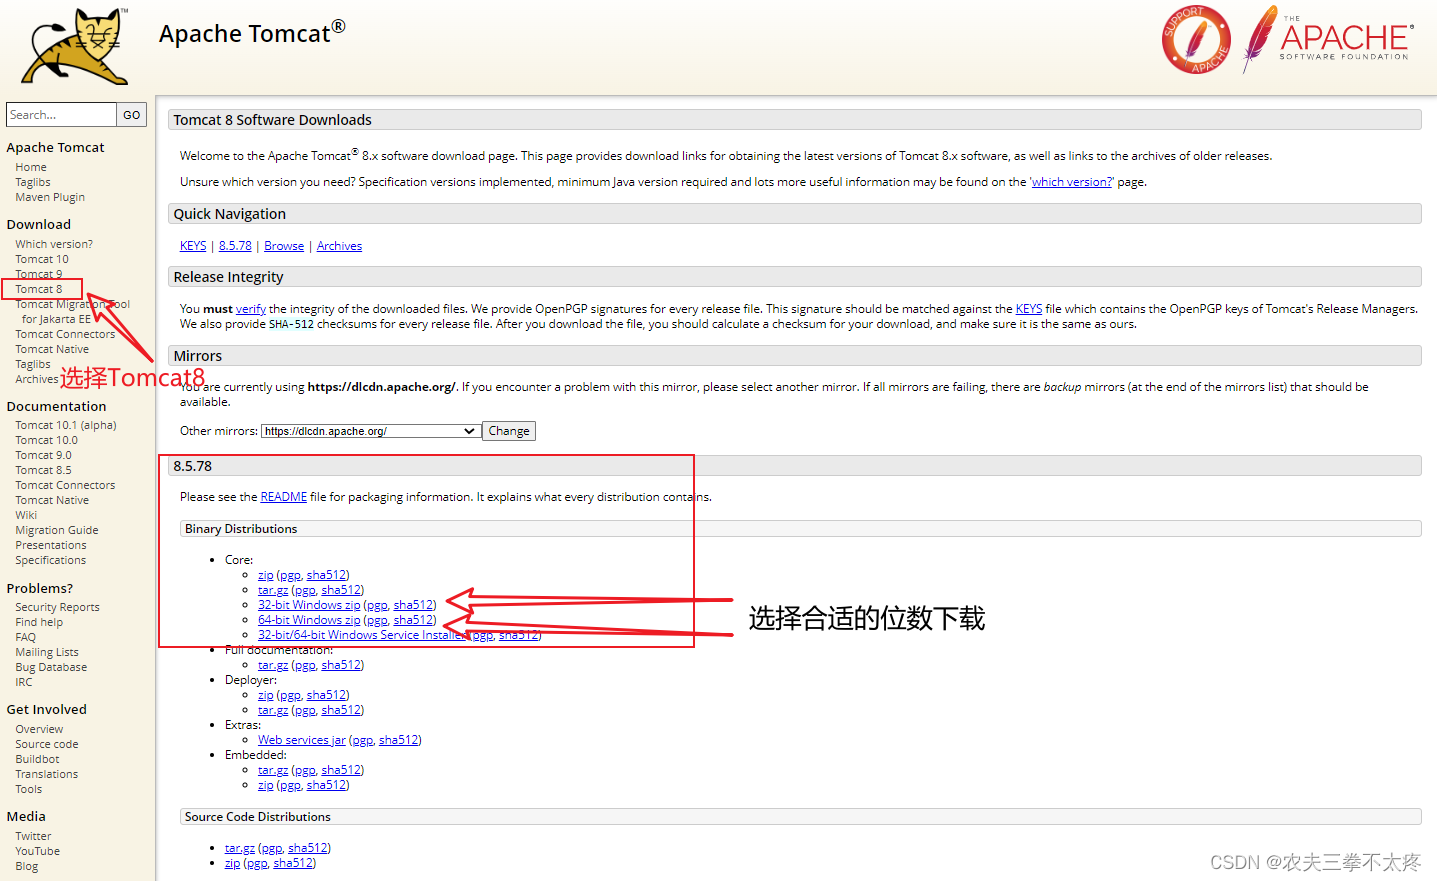Open YouTube under Media
This screenshot has width=1437, height=881.
37,851
